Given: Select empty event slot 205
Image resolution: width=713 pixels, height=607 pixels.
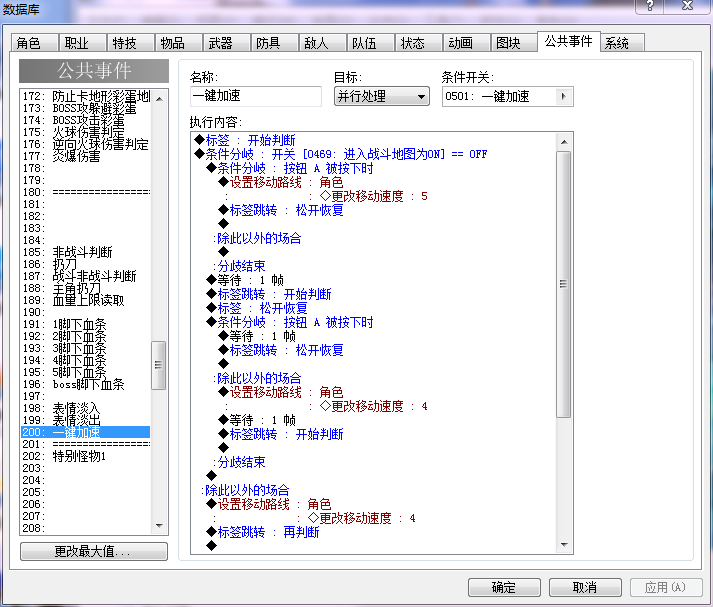Looking at the screenshot, I should click(x=86, y=492).
